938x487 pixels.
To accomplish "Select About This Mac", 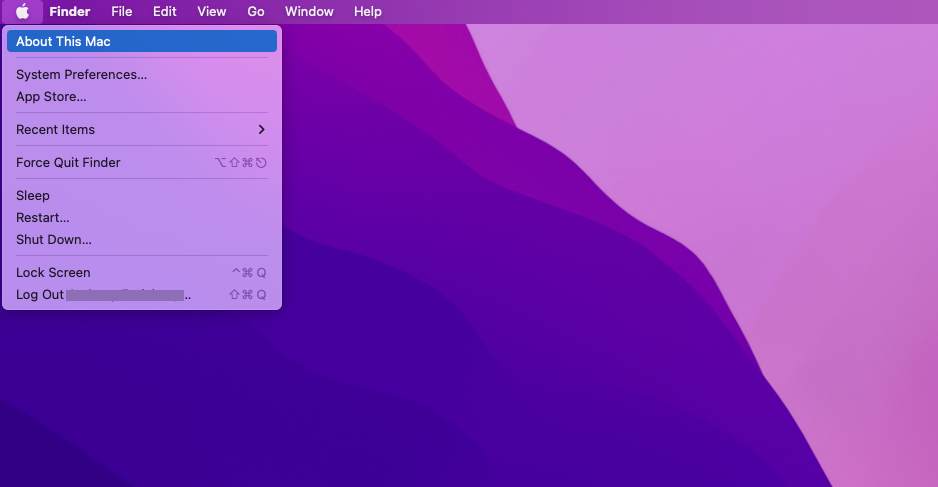I will 142,41.
